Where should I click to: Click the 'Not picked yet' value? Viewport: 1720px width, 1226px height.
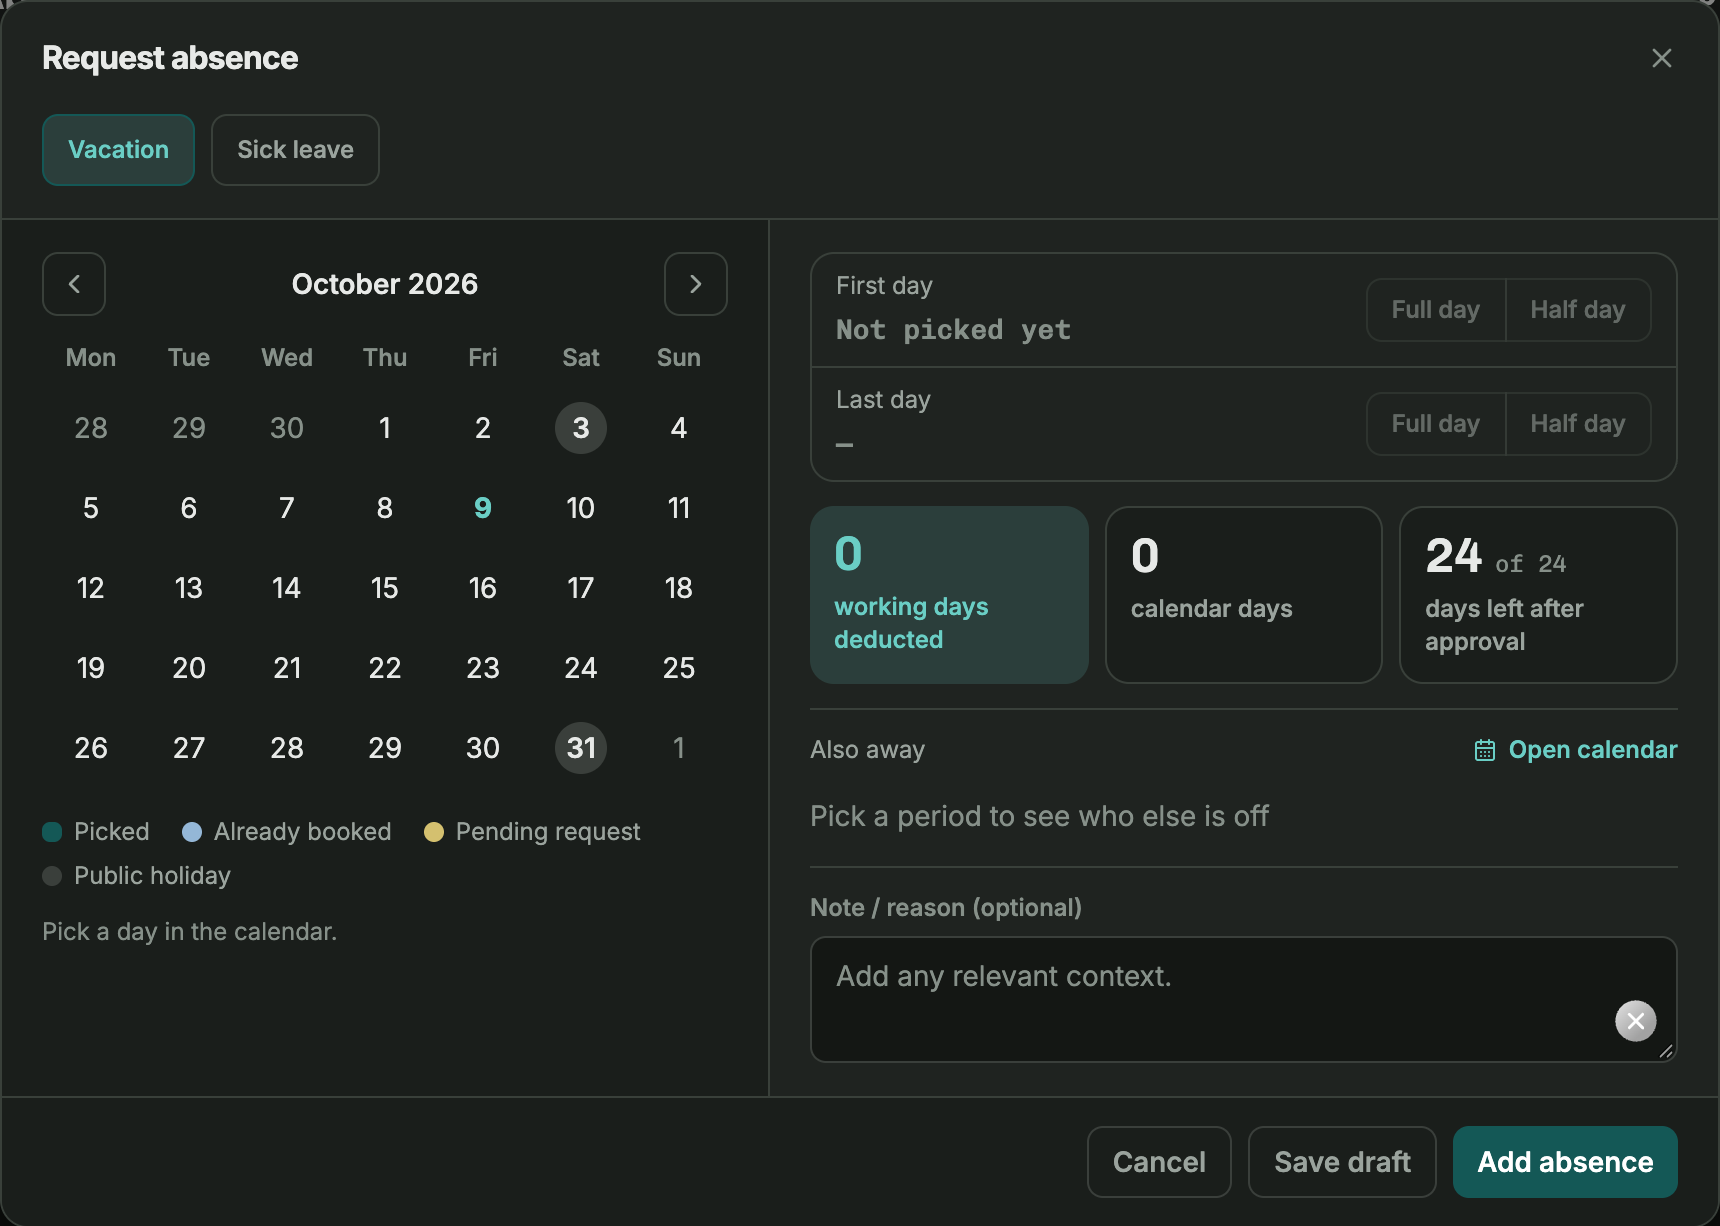(953, 330)
